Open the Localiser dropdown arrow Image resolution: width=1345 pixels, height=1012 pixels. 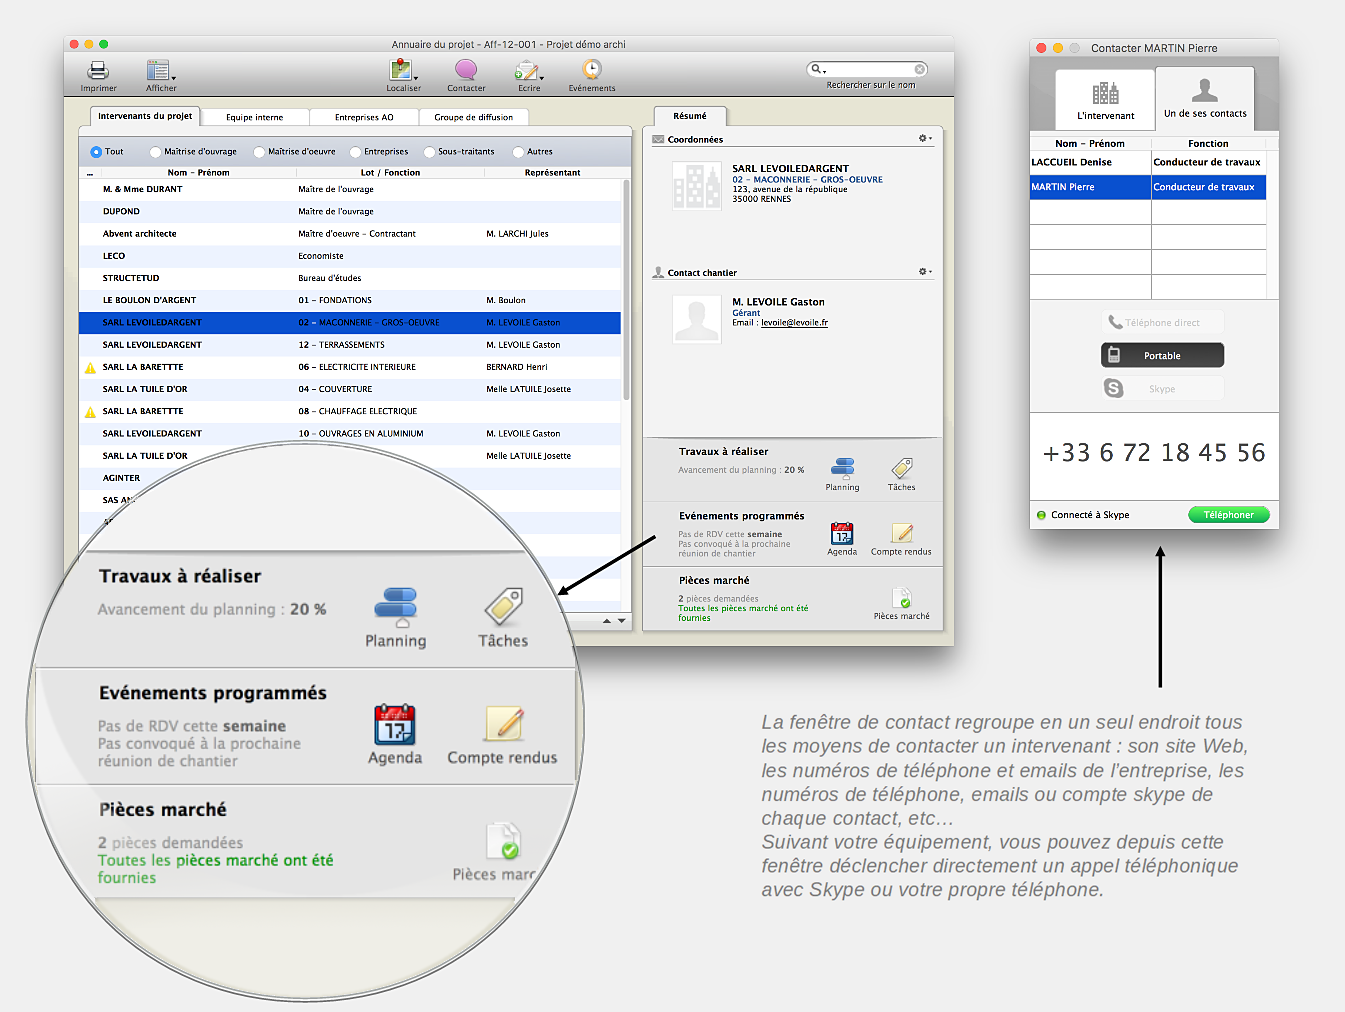point(416,78)
